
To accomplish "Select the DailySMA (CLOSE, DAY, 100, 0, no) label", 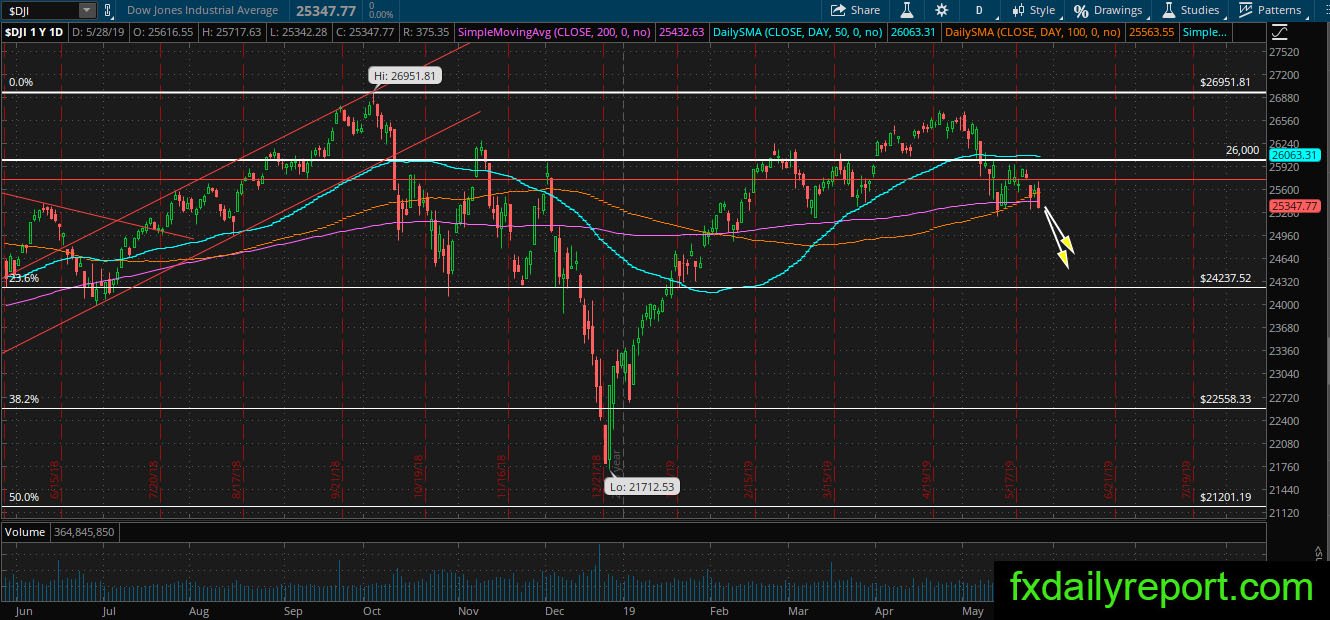I will (1033, 32).
